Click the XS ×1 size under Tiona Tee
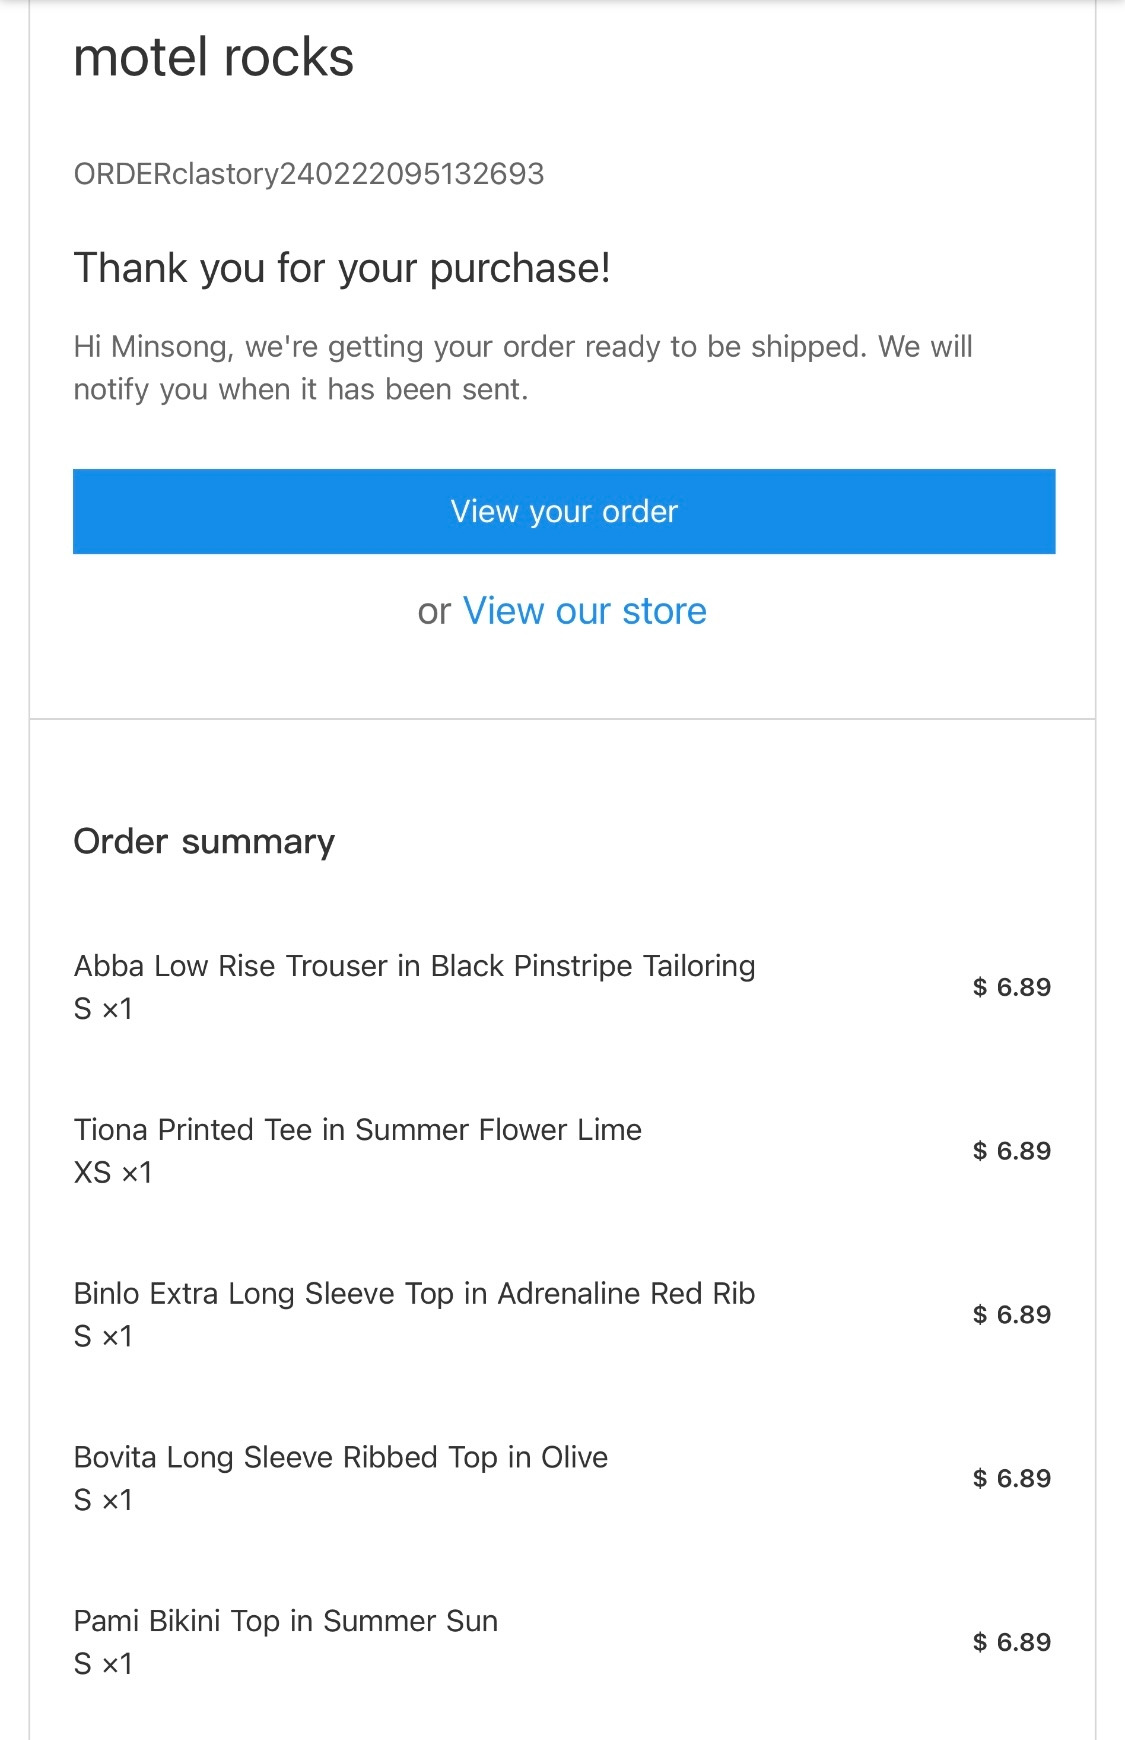Screen dimensions: 1125x1740 (113, 1172)
